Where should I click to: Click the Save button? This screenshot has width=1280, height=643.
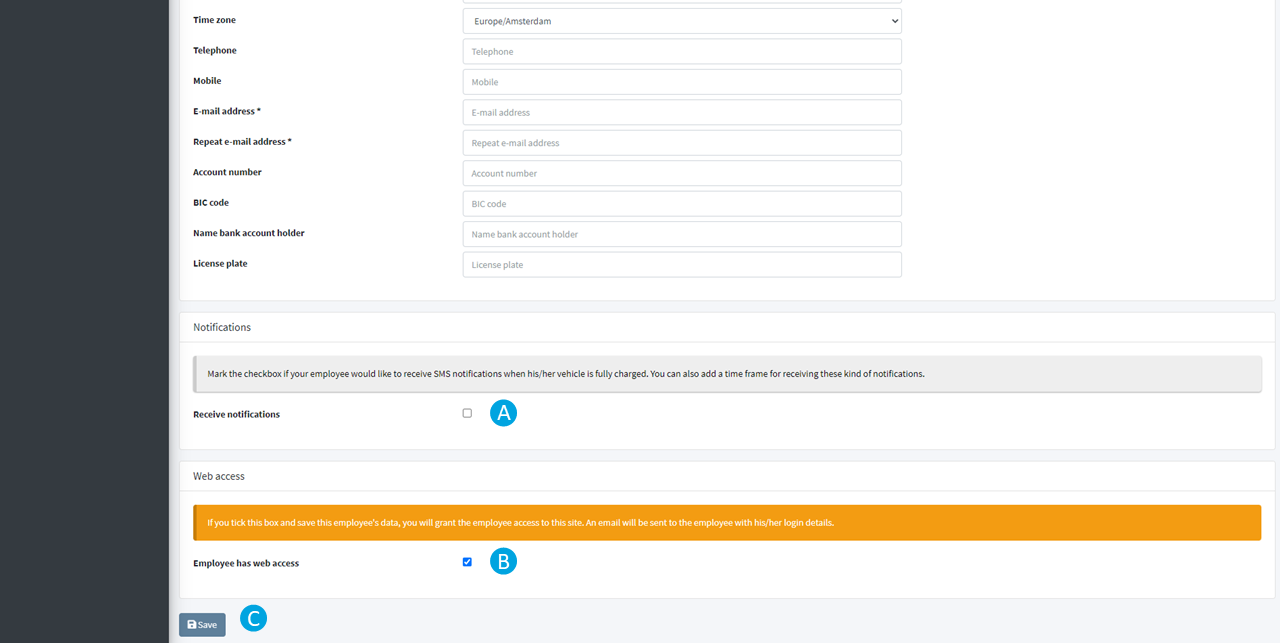202,625
